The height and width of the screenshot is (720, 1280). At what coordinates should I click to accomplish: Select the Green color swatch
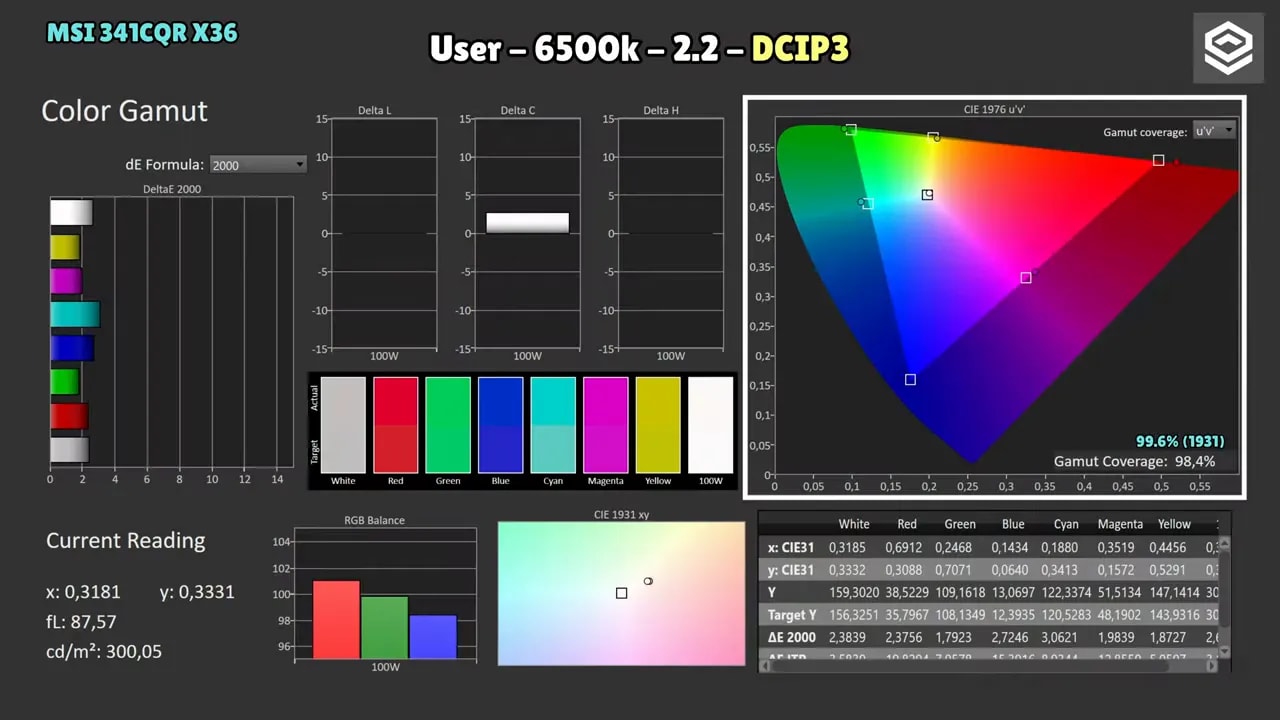[448, 424]
